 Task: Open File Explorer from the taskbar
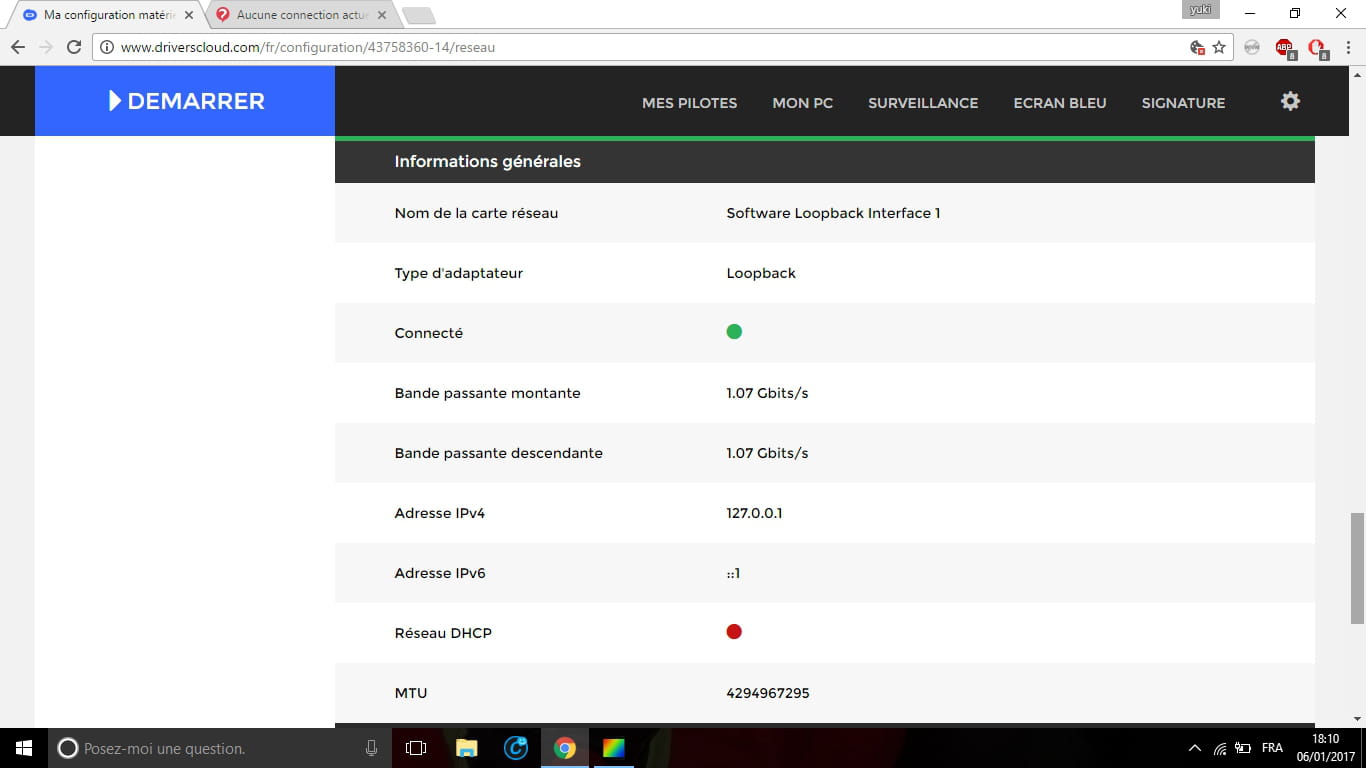click(466, 748)
